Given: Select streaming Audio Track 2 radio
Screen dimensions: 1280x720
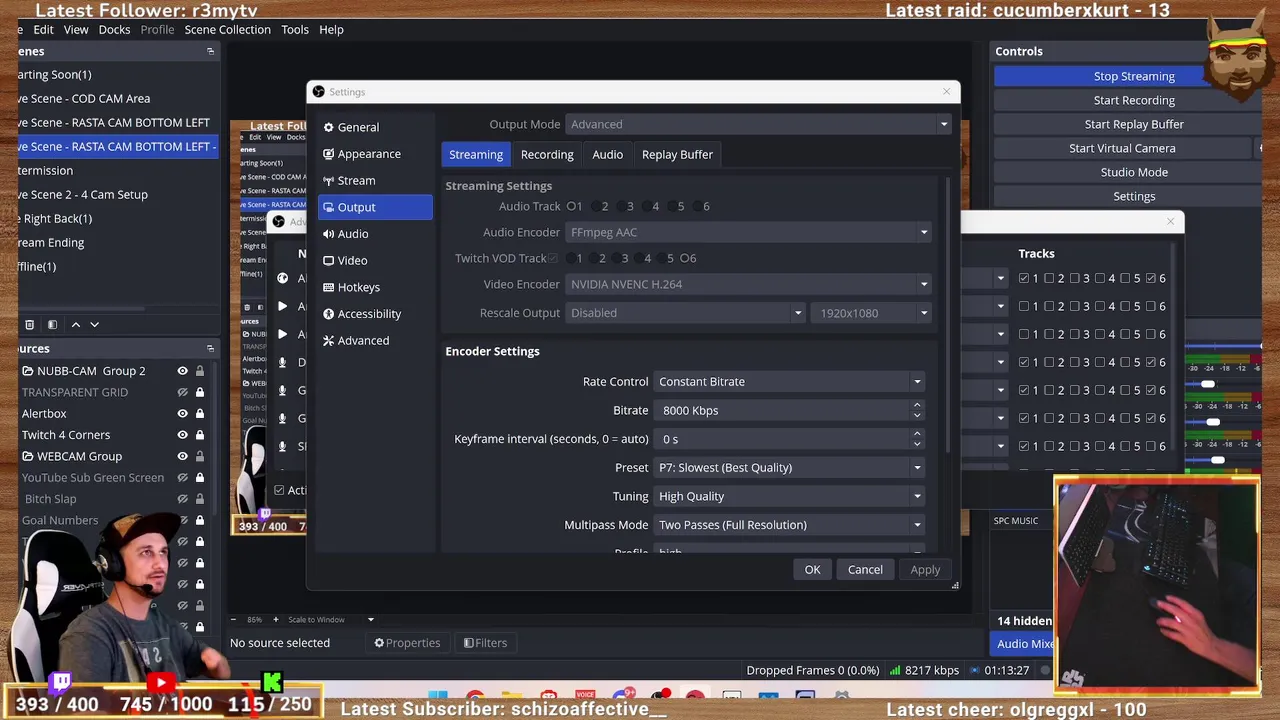Looking at the screenshot, I should tap(599, 206).
